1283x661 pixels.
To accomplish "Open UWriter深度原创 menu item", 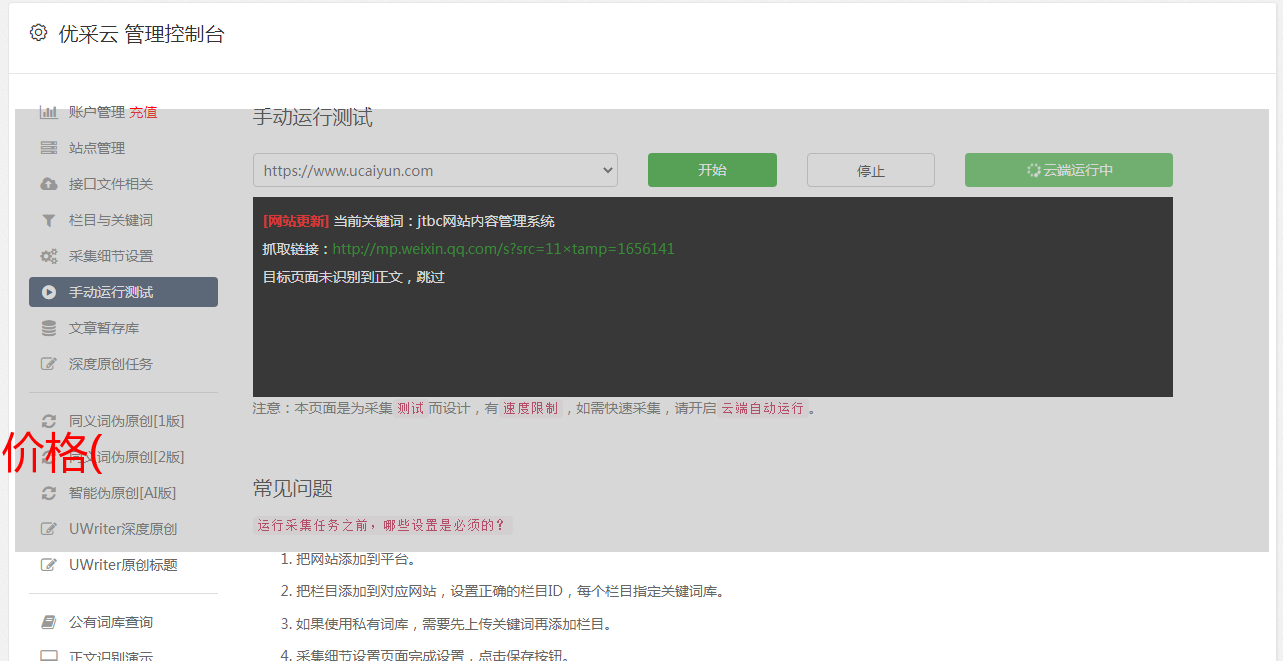I will coord(122,529).
